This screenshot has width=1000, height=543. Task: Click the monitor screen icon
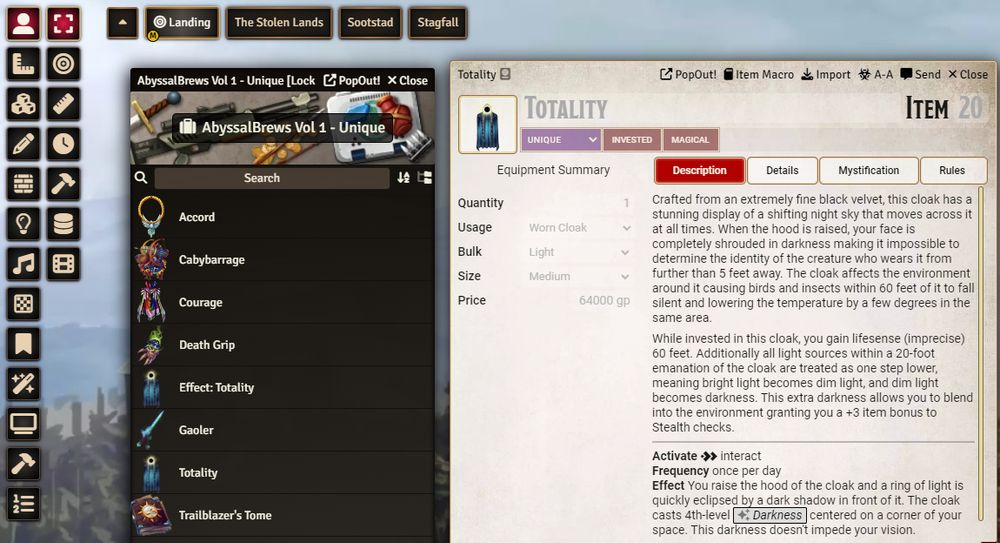tap(24, 424)
